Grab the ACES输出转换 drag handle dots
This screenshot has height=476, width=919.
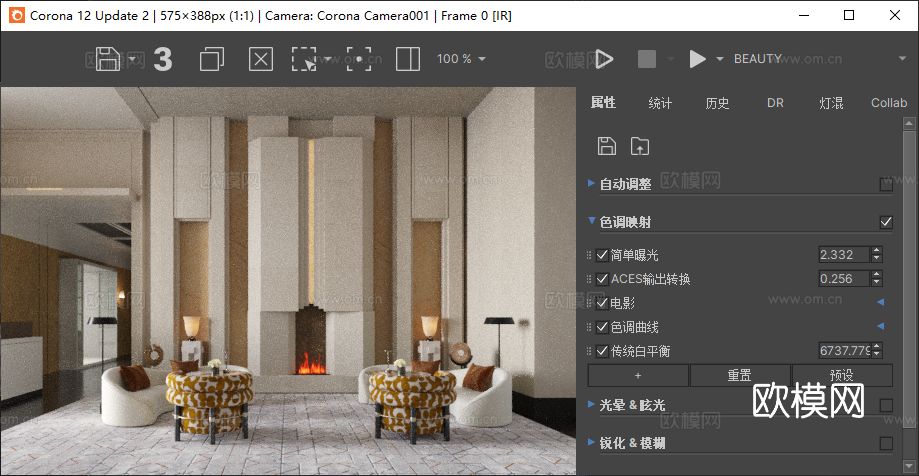pyautogui.click(x=589, y=279)
